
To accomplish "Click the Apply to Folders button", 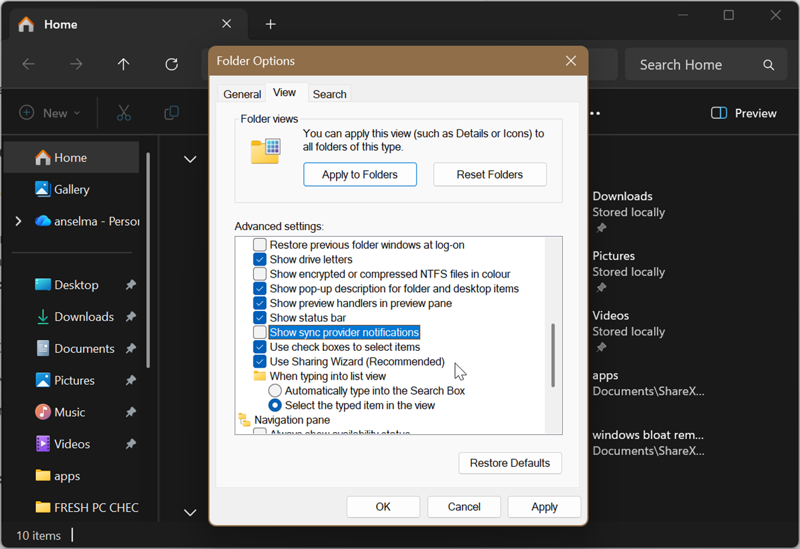I will pos(360,174).
